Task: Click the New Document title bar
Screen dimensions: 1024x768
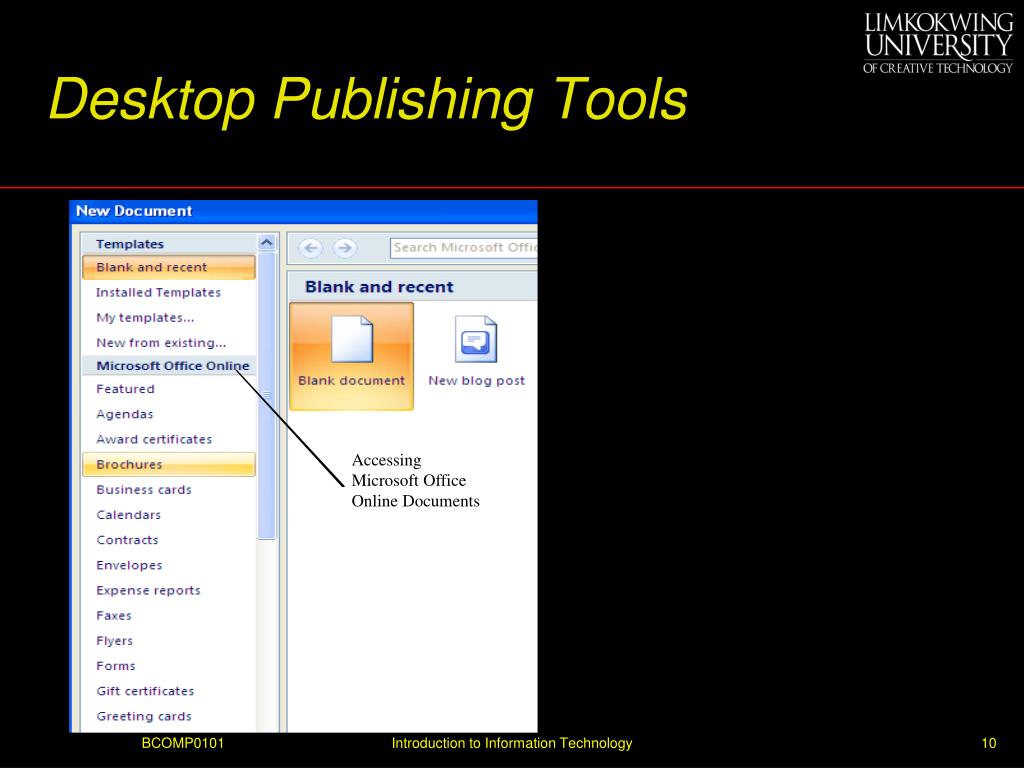Action: (304, 212)
